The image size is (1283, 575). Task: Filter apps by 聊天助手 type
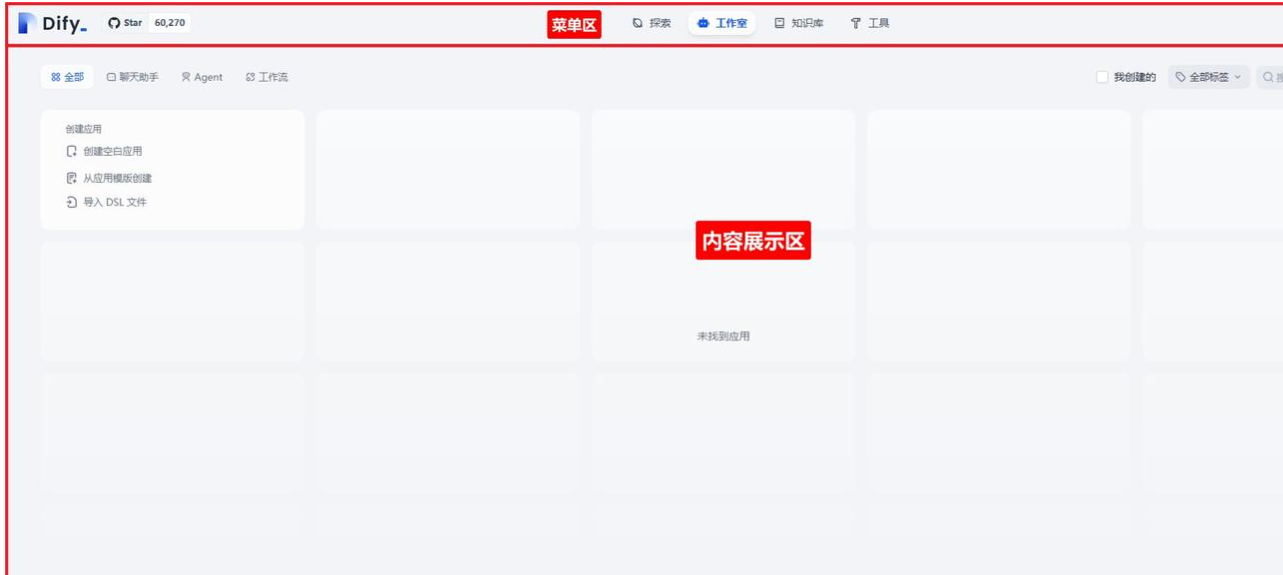point(133,77)
